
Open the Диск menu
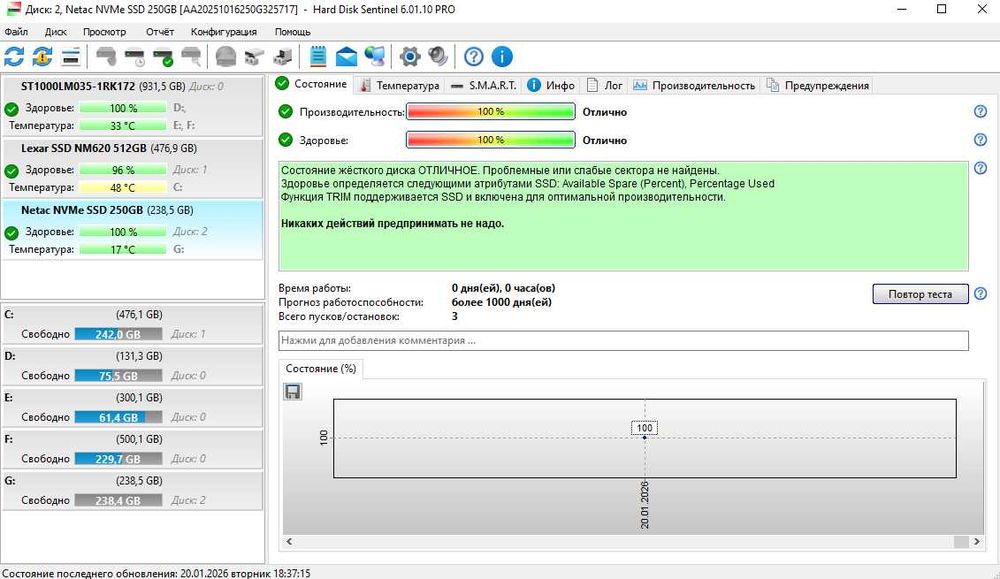coord(55,32)
